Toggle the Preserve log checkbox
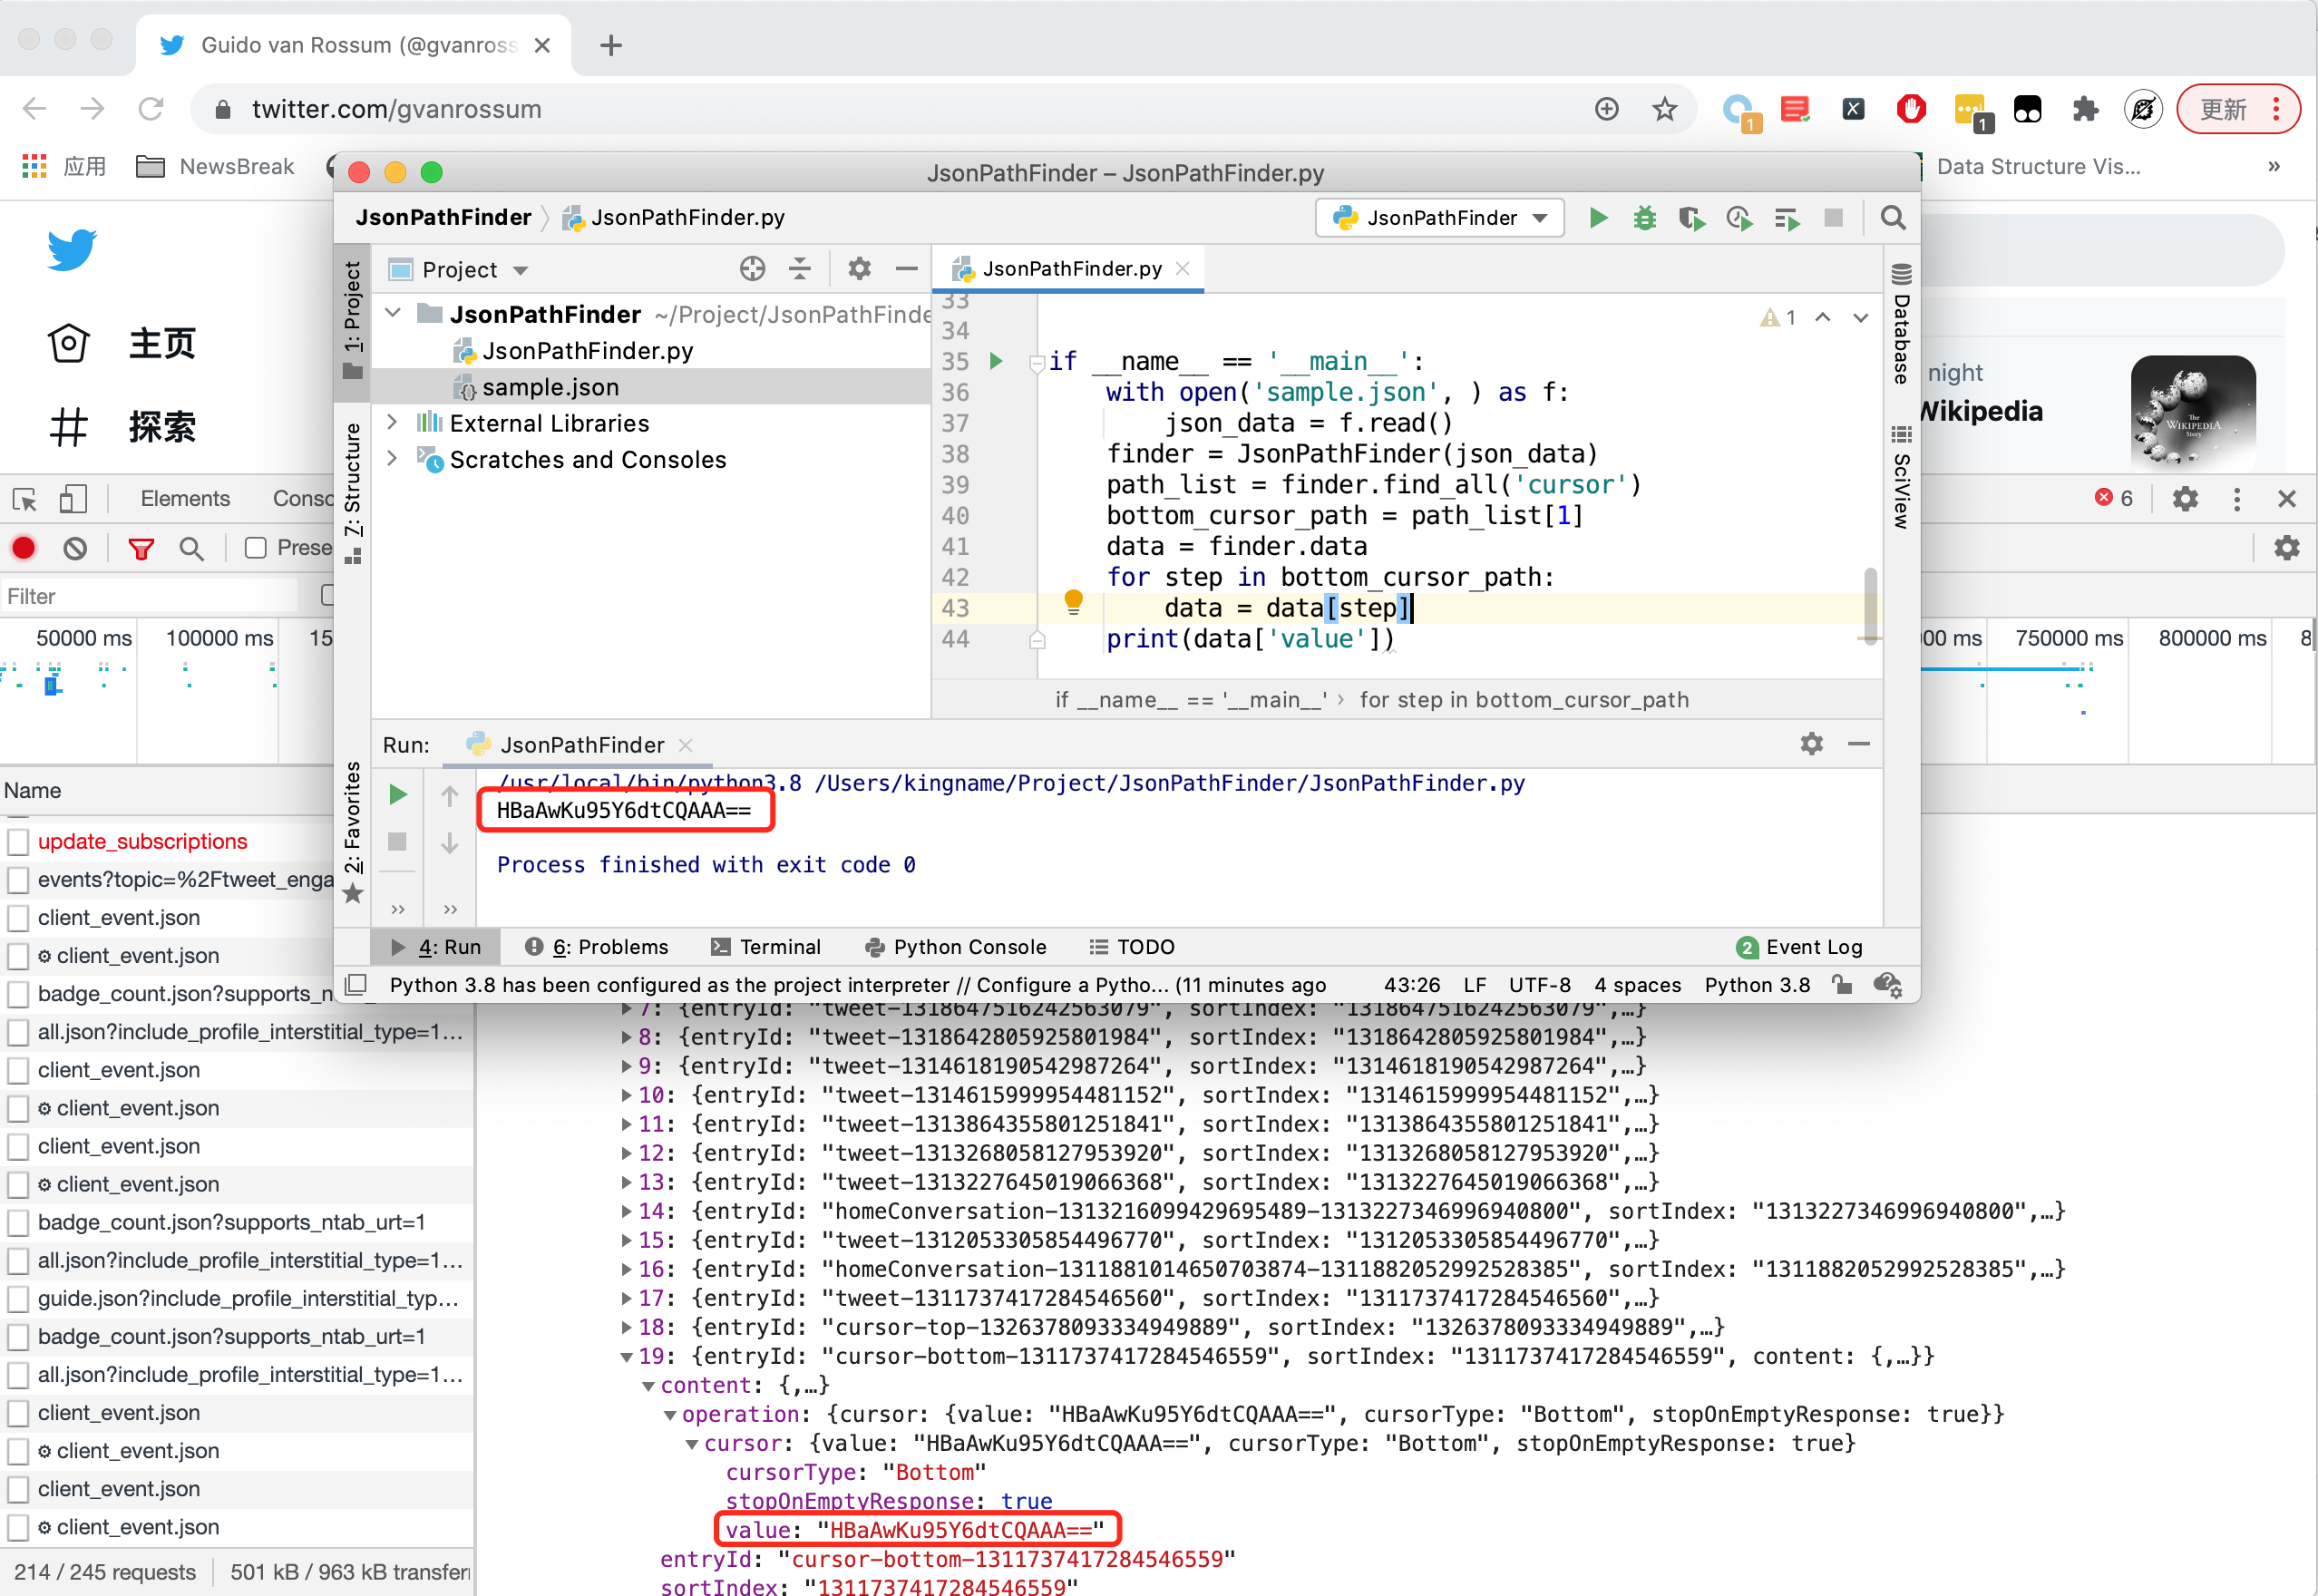Viewport: 2318px width, 1596px height. pos(256,548)
